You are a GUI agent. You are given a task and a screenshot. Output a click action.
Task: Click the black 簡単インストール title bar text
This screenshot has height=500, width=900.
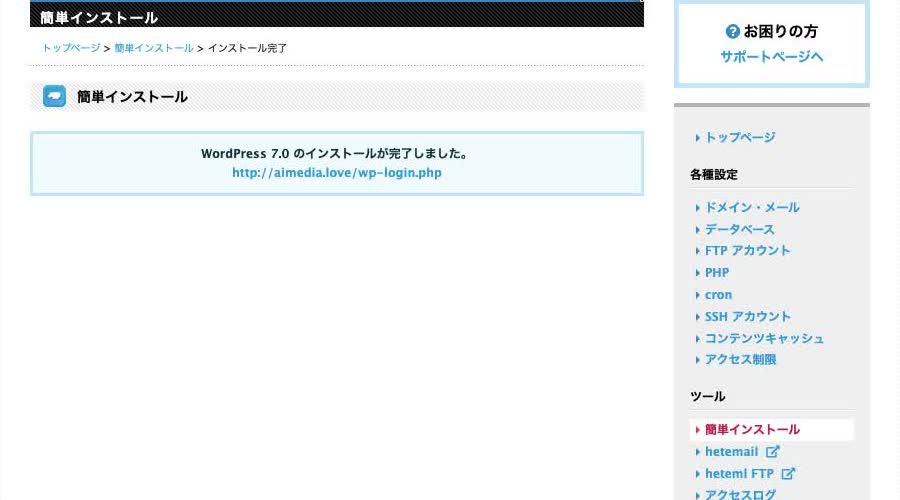[x=99, y=18]
